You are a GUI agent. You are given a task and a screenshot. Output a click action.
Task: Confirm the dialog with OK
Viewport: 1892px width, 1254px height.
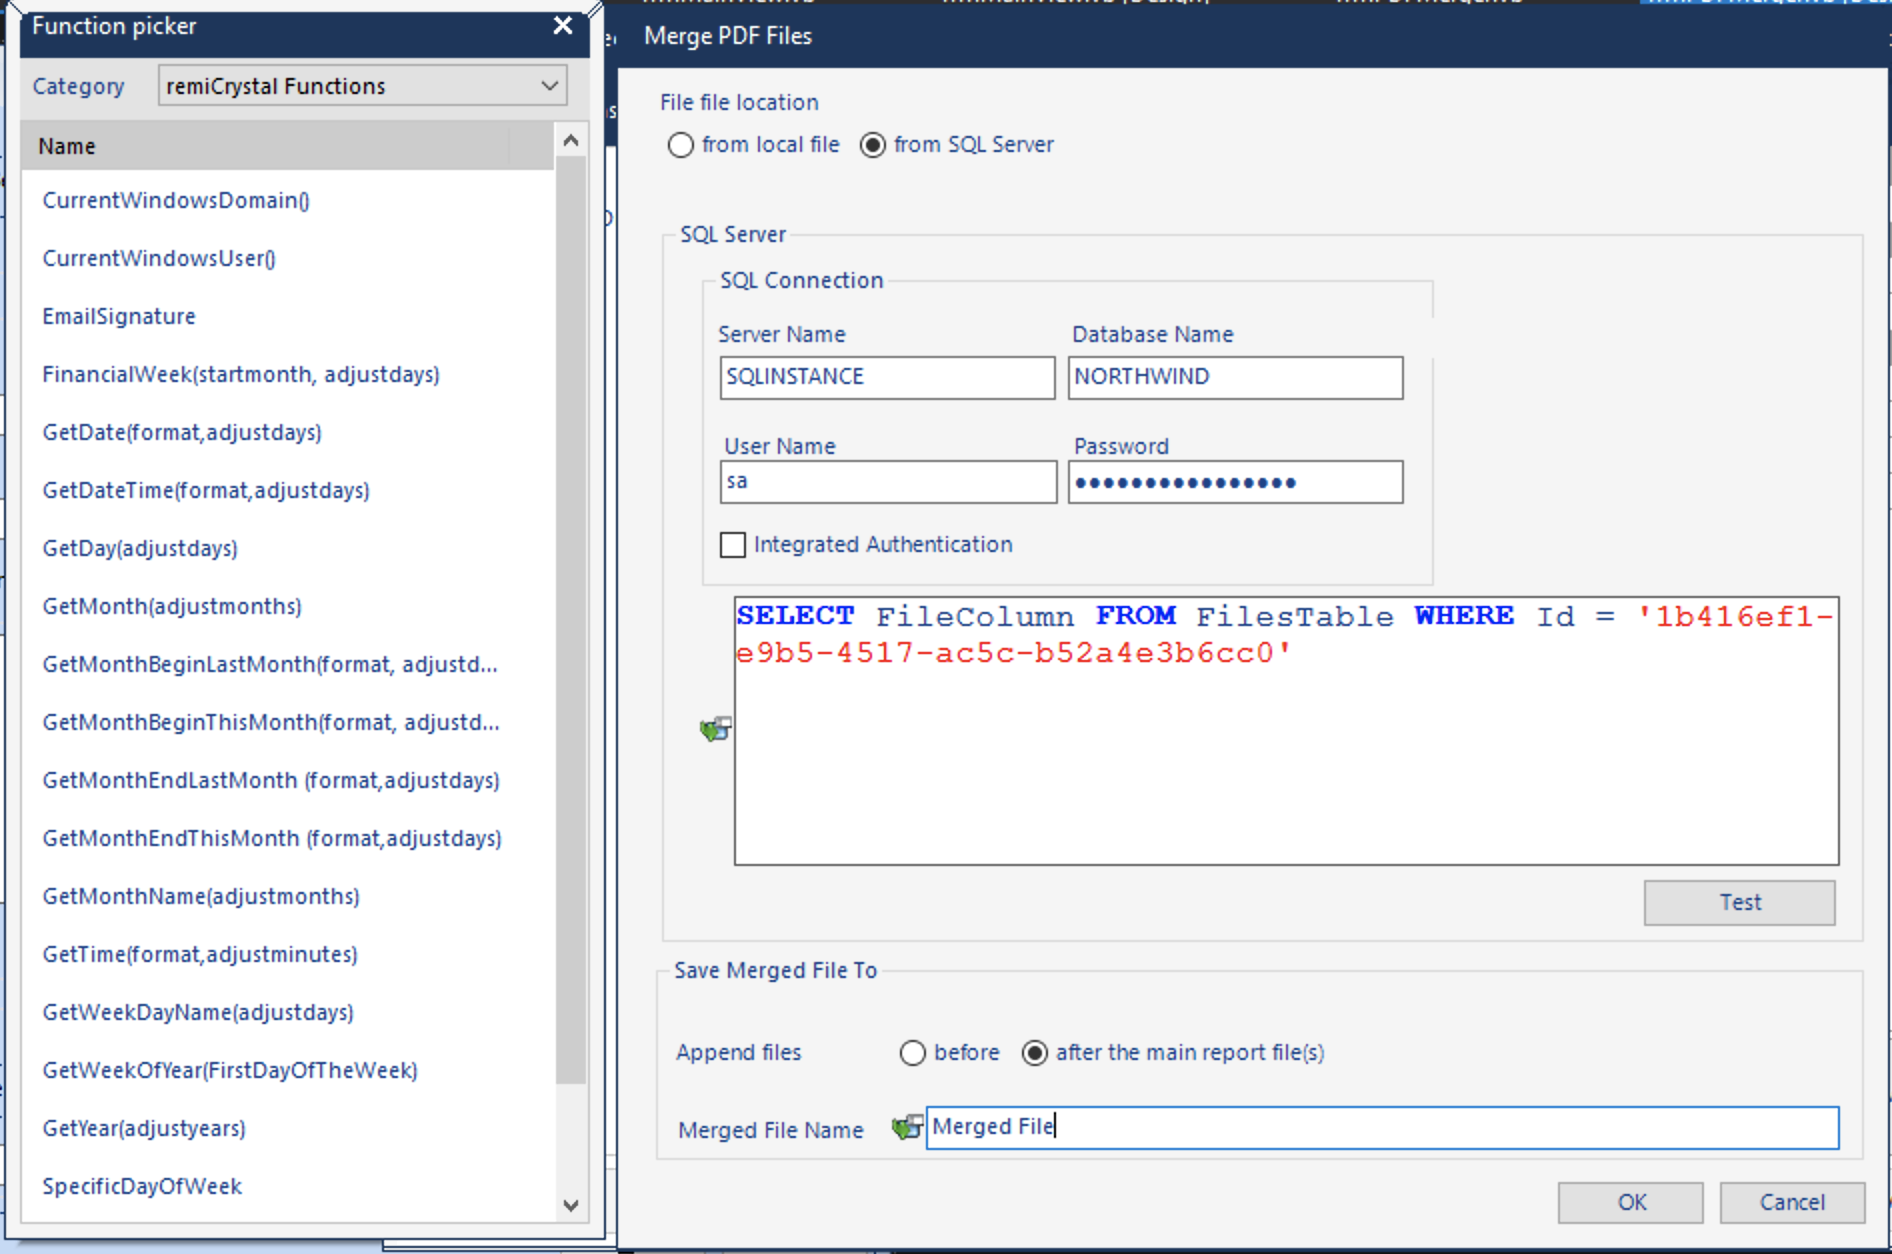tap(1630, 1202)
